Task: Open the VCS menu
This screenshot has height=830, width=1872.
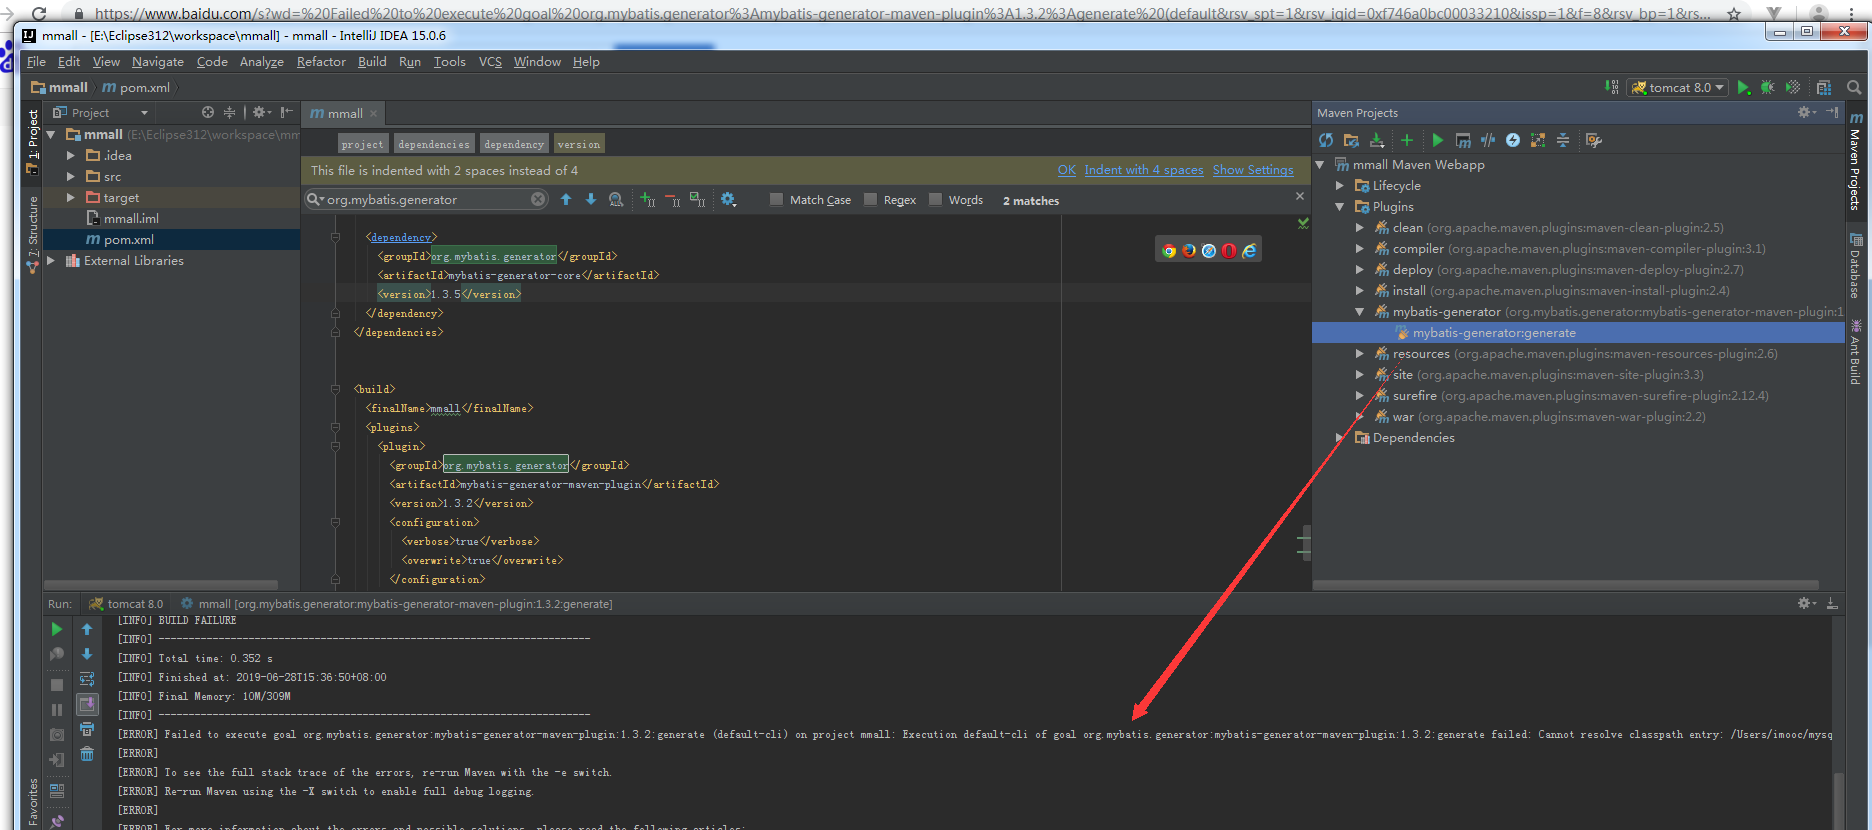Action: (x=490, y=62)
